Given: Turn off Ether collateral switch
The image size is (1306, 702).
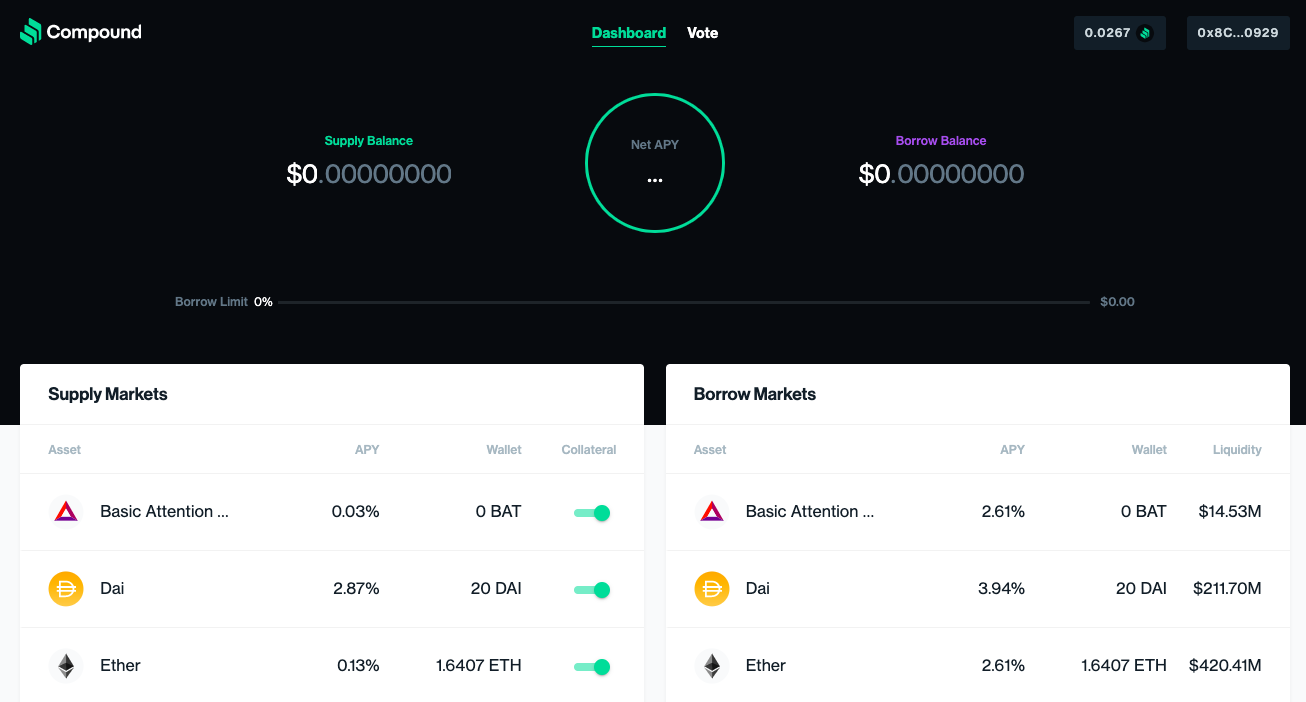Looking at the screenshot, I should point(592,667).
